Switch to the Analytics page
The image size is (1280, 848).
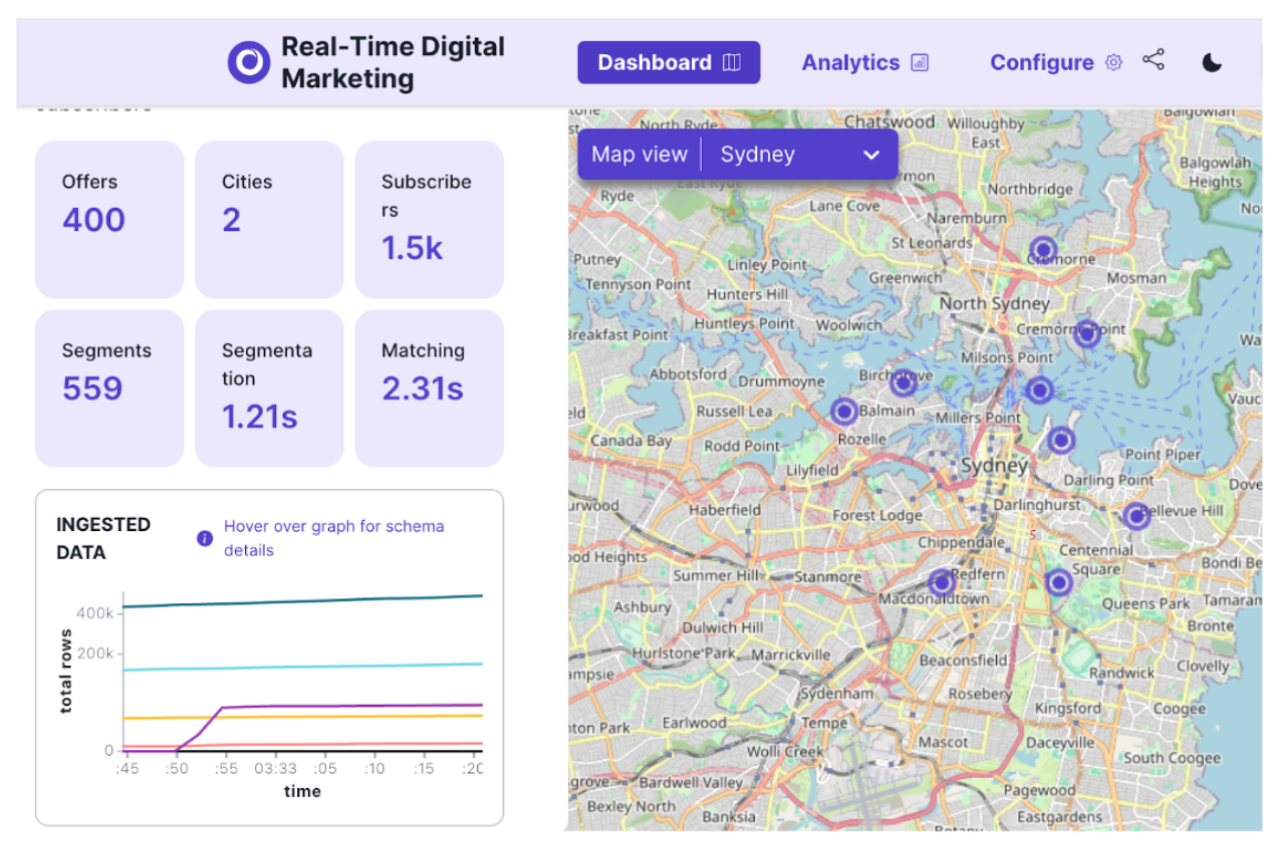(852, 62)
